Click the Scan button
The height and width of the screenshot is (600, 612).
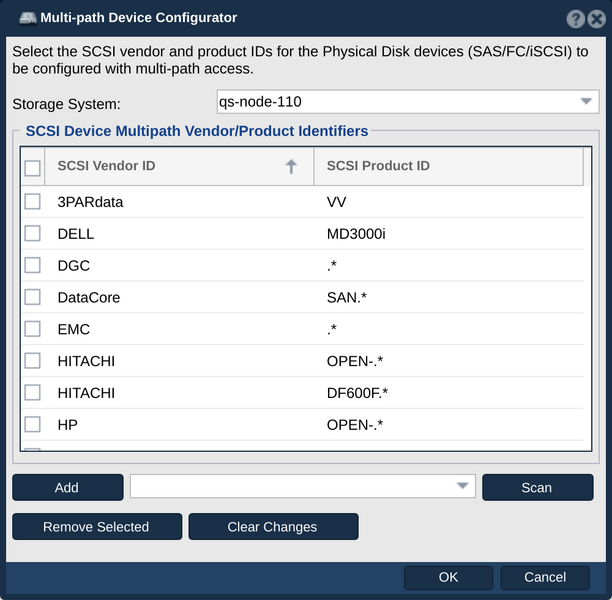(537, 488)
